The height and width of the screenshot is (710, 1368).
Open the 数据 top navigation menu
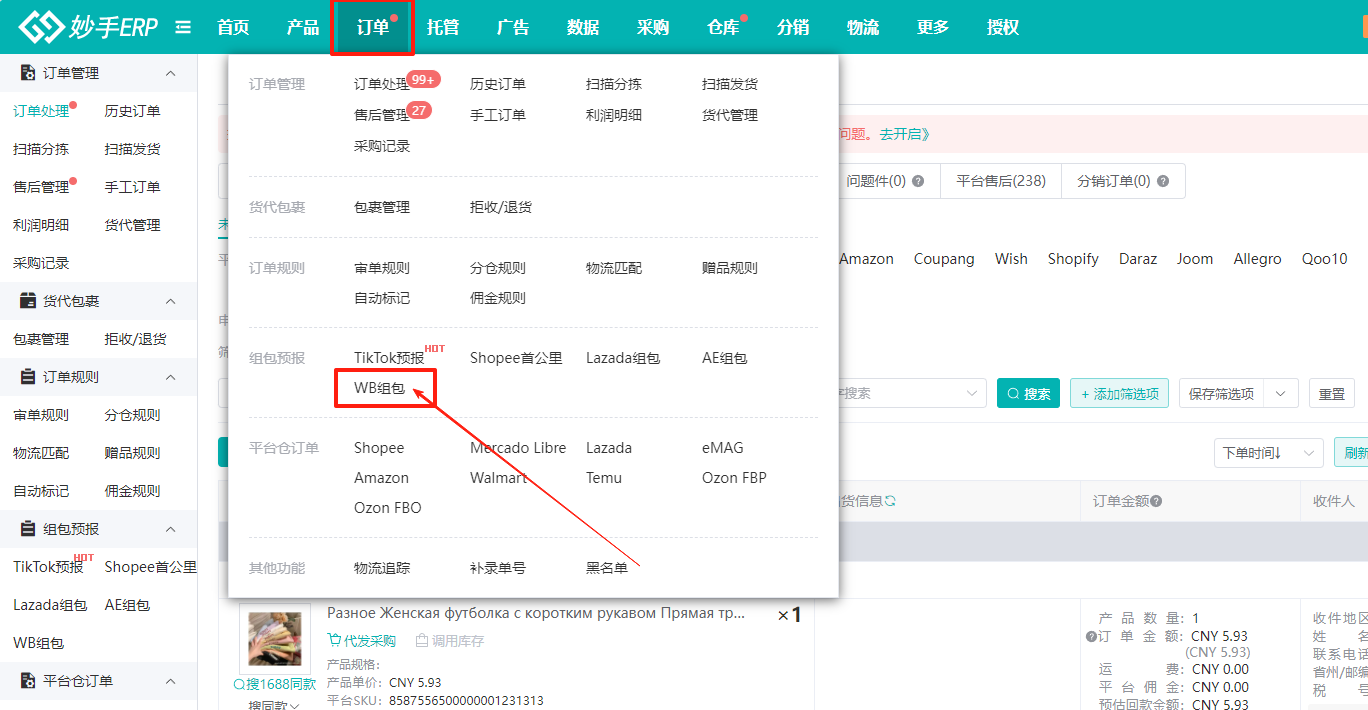(583, 27)
